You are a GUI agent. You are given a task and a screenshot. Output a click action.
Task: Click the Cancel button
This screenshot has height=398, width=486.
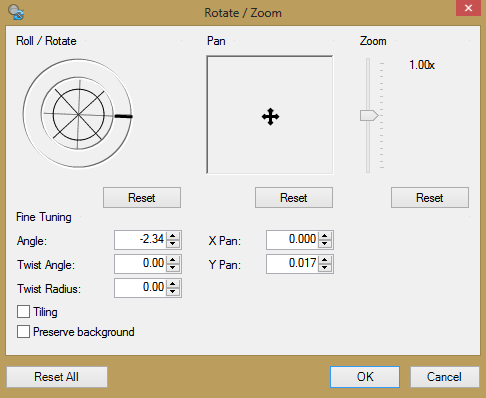pyautogui.click(x=445, y=377)
